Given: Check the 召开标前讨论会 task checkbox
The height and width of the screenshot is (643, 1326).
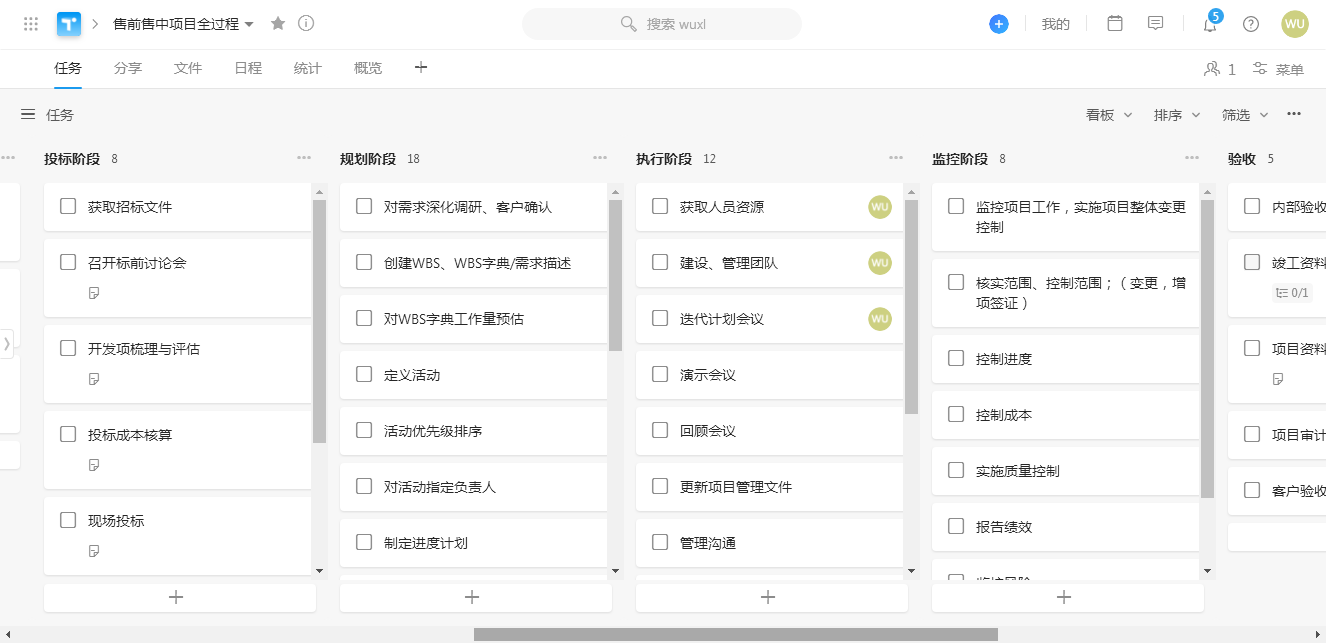Looking at the screenshot, I should pyautogui.click(x=68, y=262).
